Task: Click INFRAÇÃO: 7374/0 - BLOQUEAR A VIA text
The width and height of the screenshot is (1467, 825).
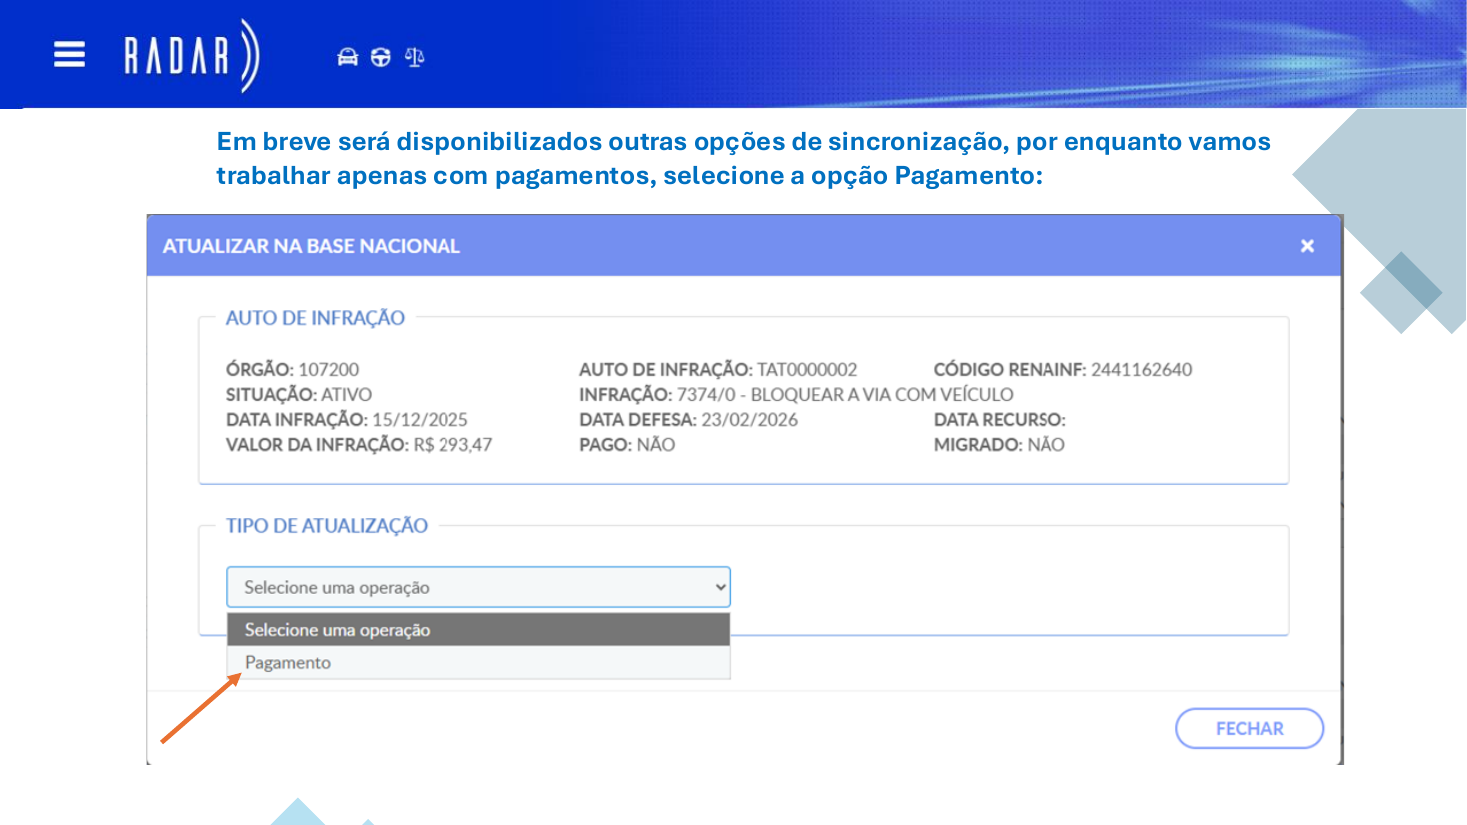Action: click(x=796, y=394)
